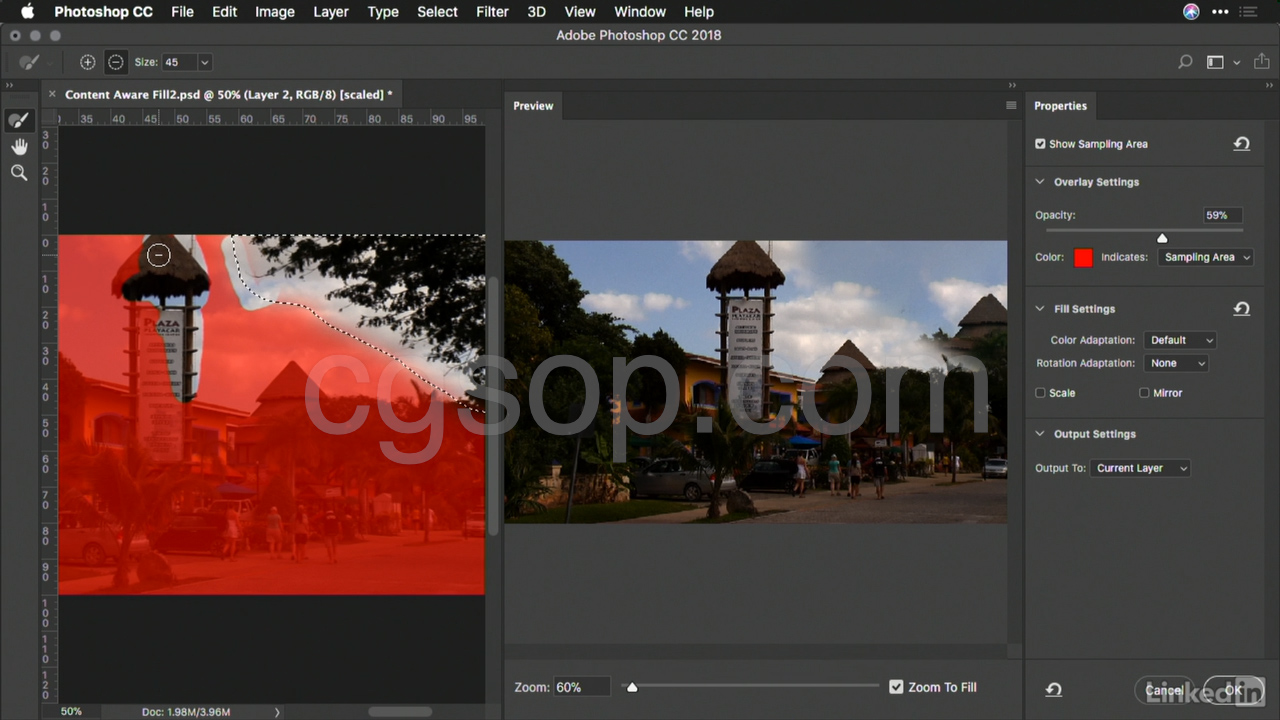Viewport: 1280px width, 720px height.
Task: Open the Preview panel menu icon
Action: pyautogui.click(x=1011, y=106)
